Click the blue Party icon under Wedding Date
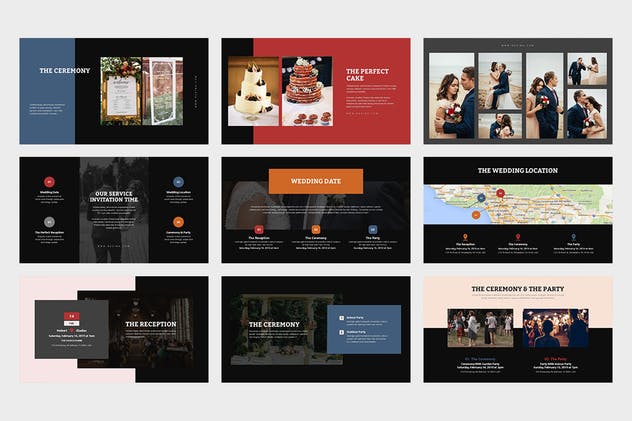 click(x=372, y=229)
